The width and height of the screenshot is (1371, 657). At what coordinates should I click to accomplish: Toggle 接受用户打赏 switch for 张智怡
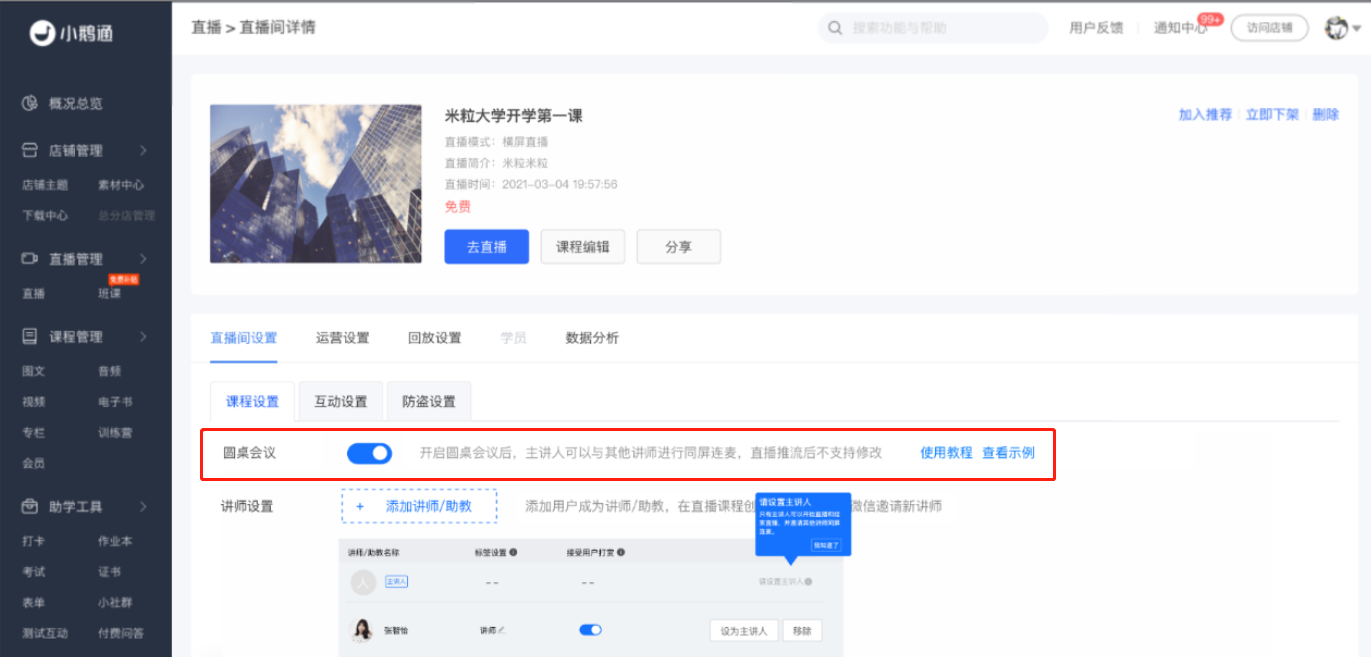[590, 630]
